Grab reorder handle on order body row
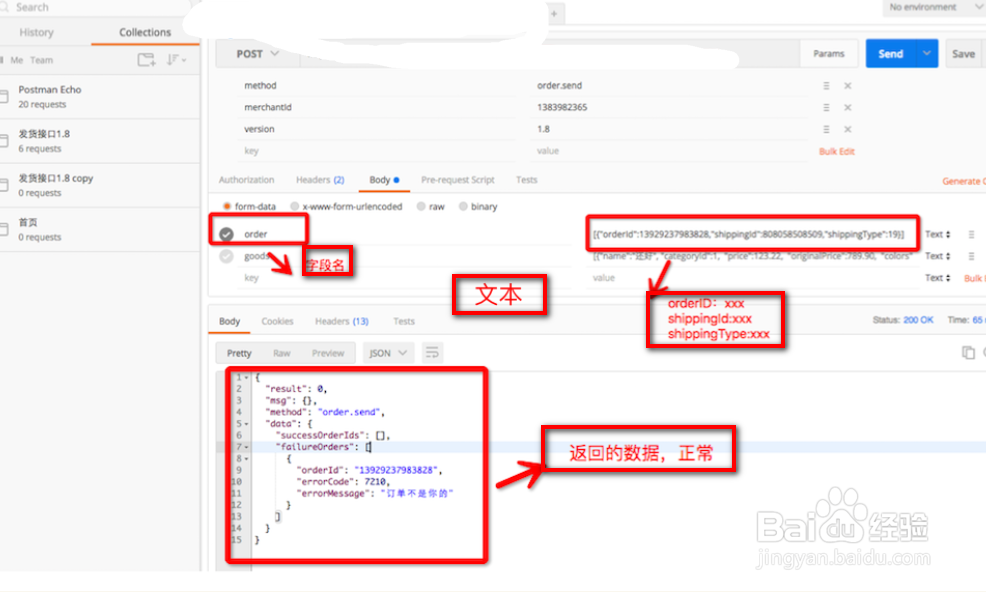 [972, 234]
